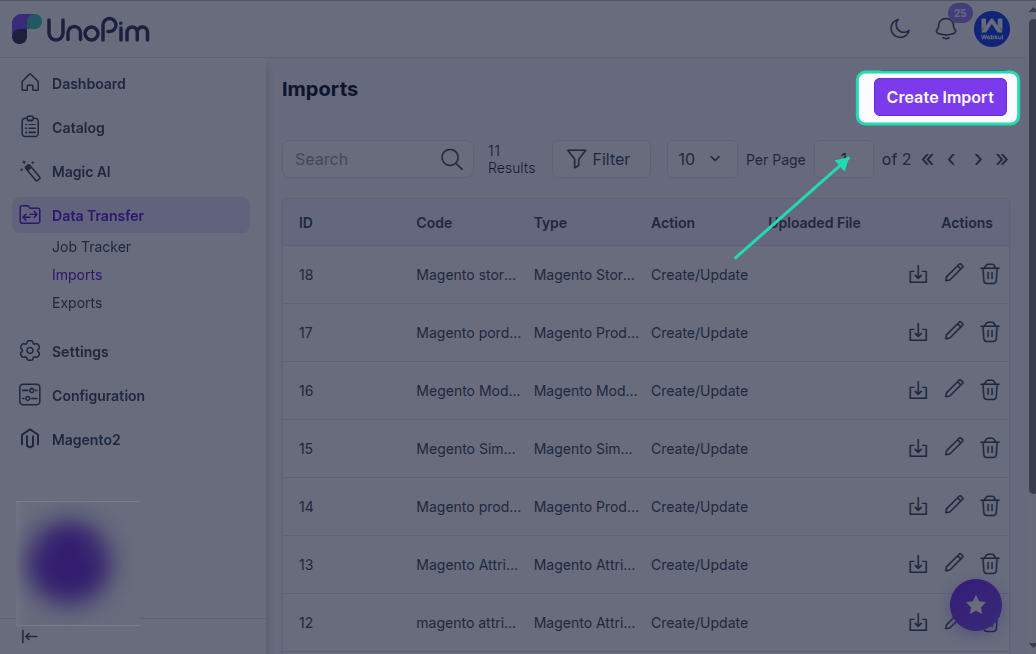
Task: Click code cell "Magento pord..."
Action: tap(468, 333)
